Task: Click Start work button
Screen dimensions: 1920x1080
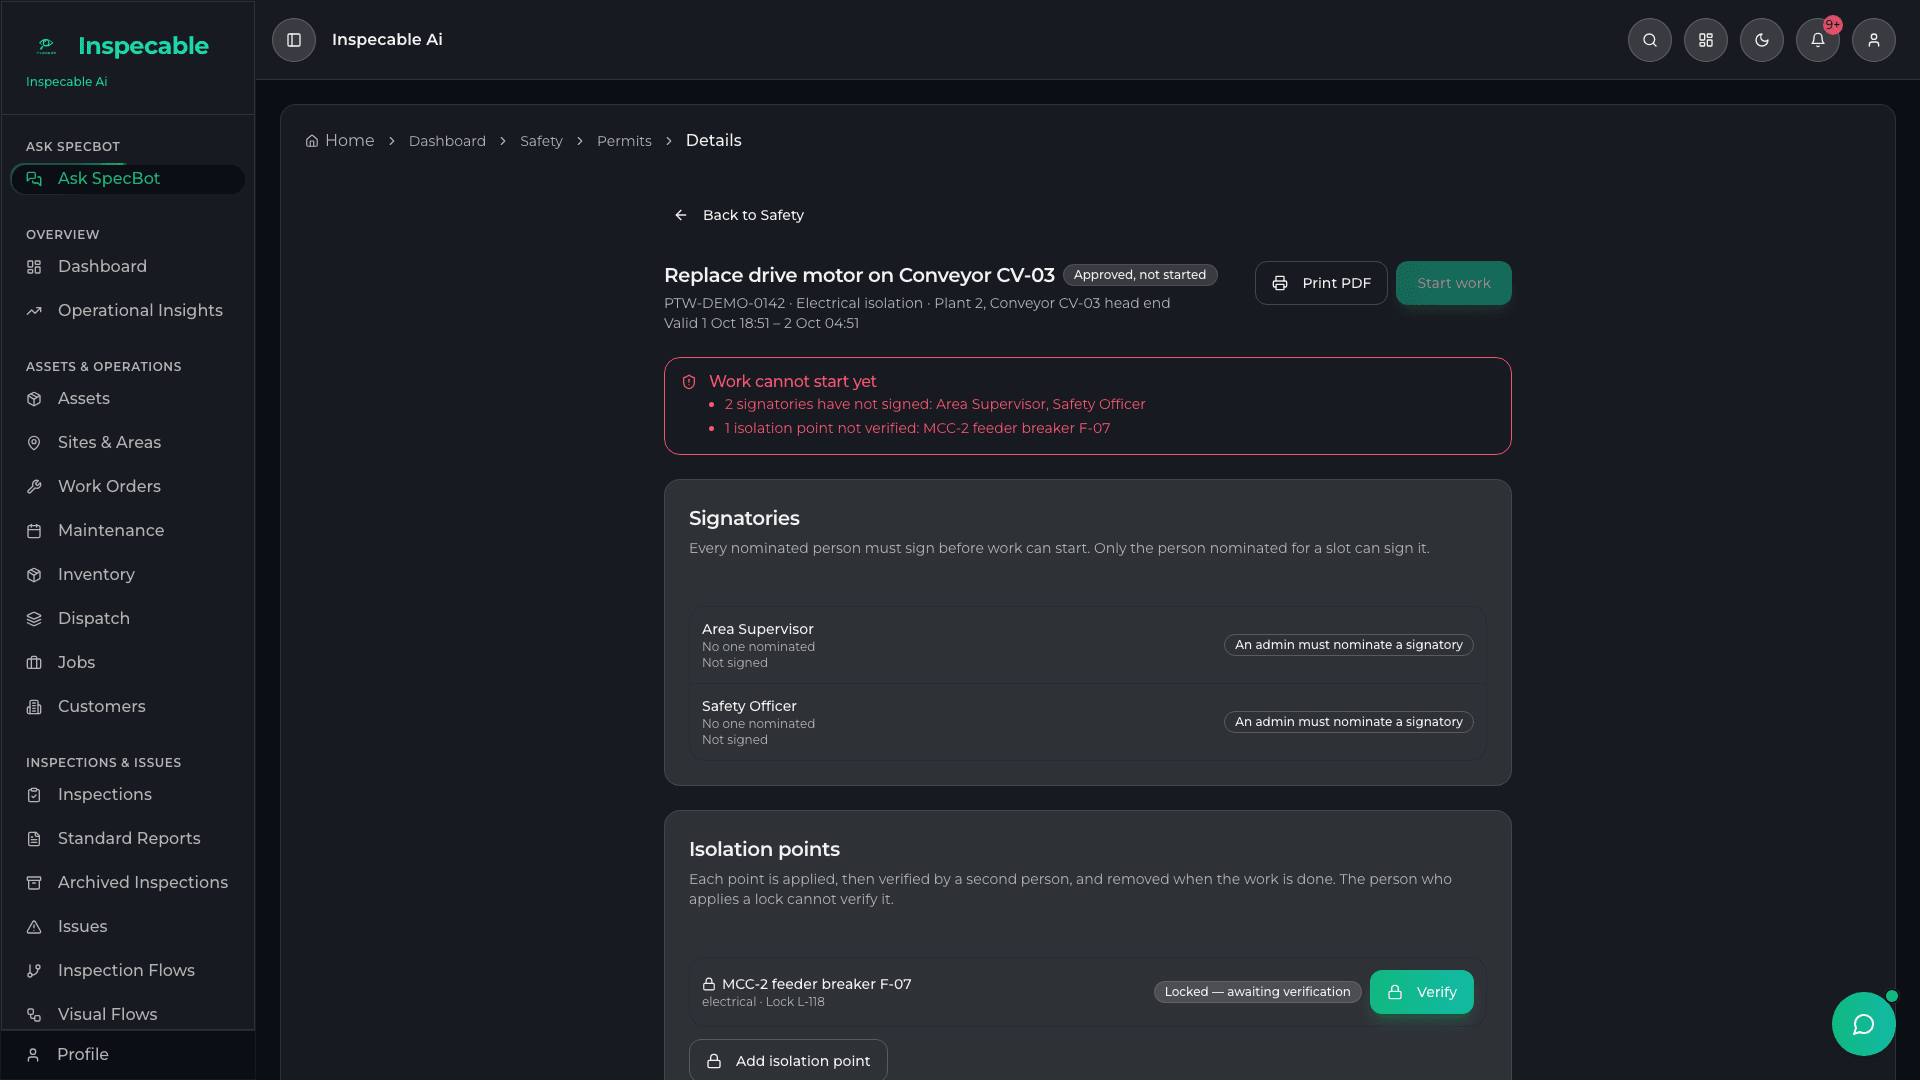Action: coord(1453,283)
